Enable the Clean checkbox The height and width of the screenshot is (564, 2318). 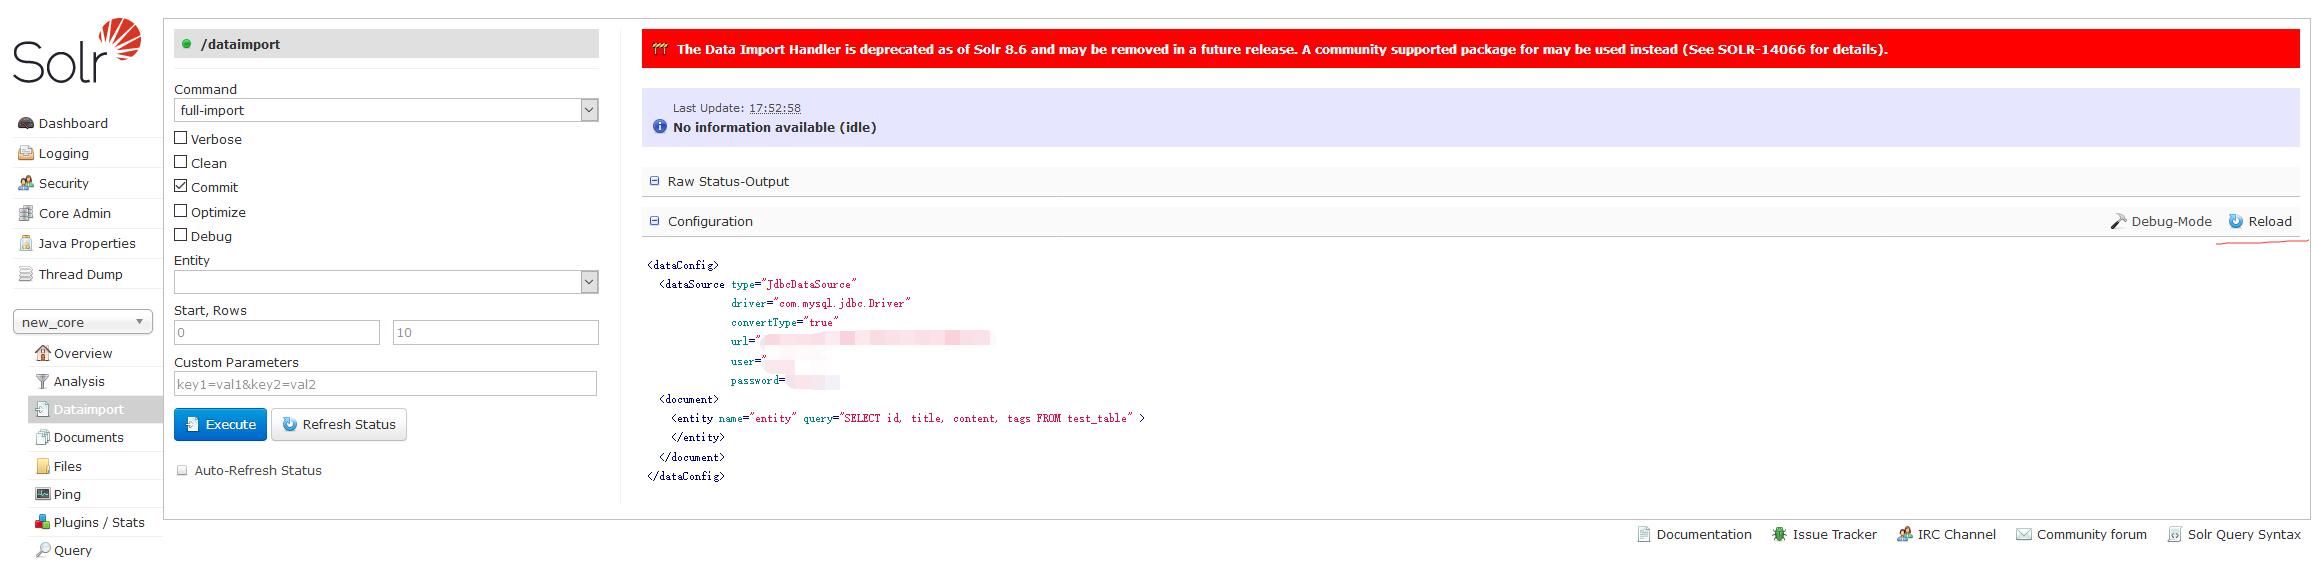tap(181, 162)
